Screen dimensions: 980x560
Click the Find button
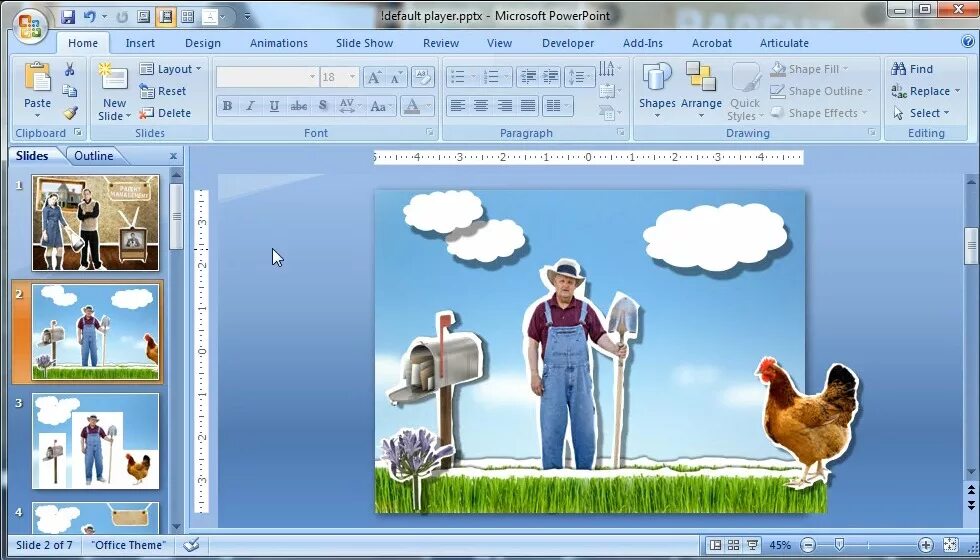pyautogui.click(x=912, y=69)
